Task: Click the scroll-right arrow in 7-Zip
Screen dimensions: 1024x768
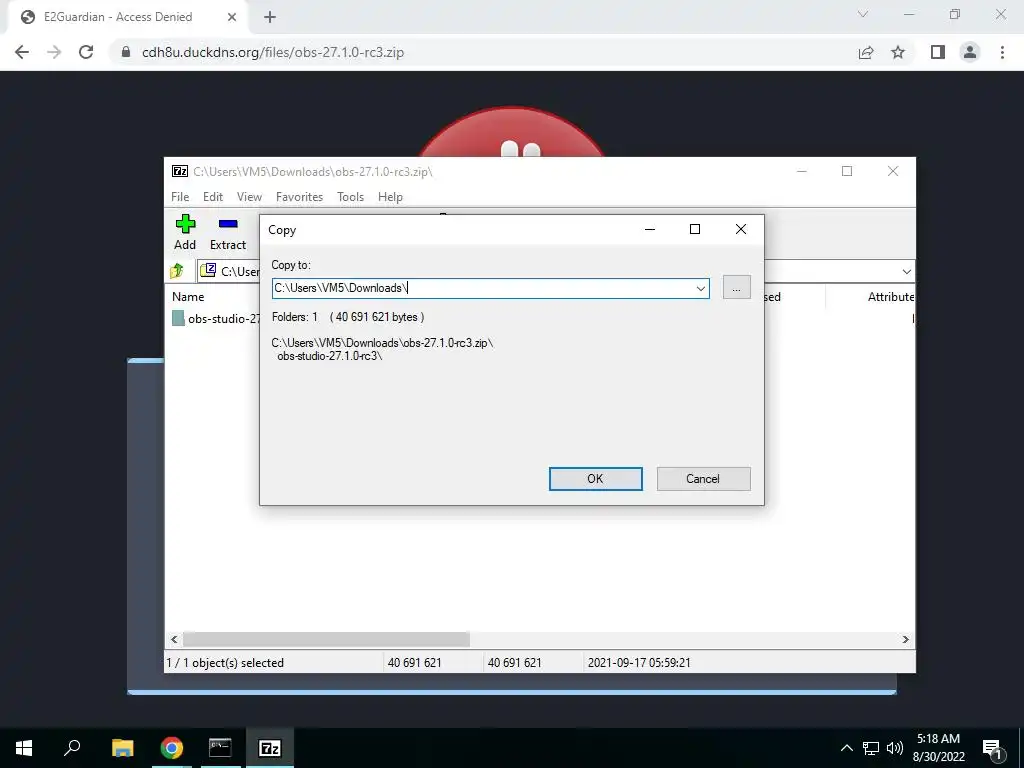Action: tap(906, 639)
